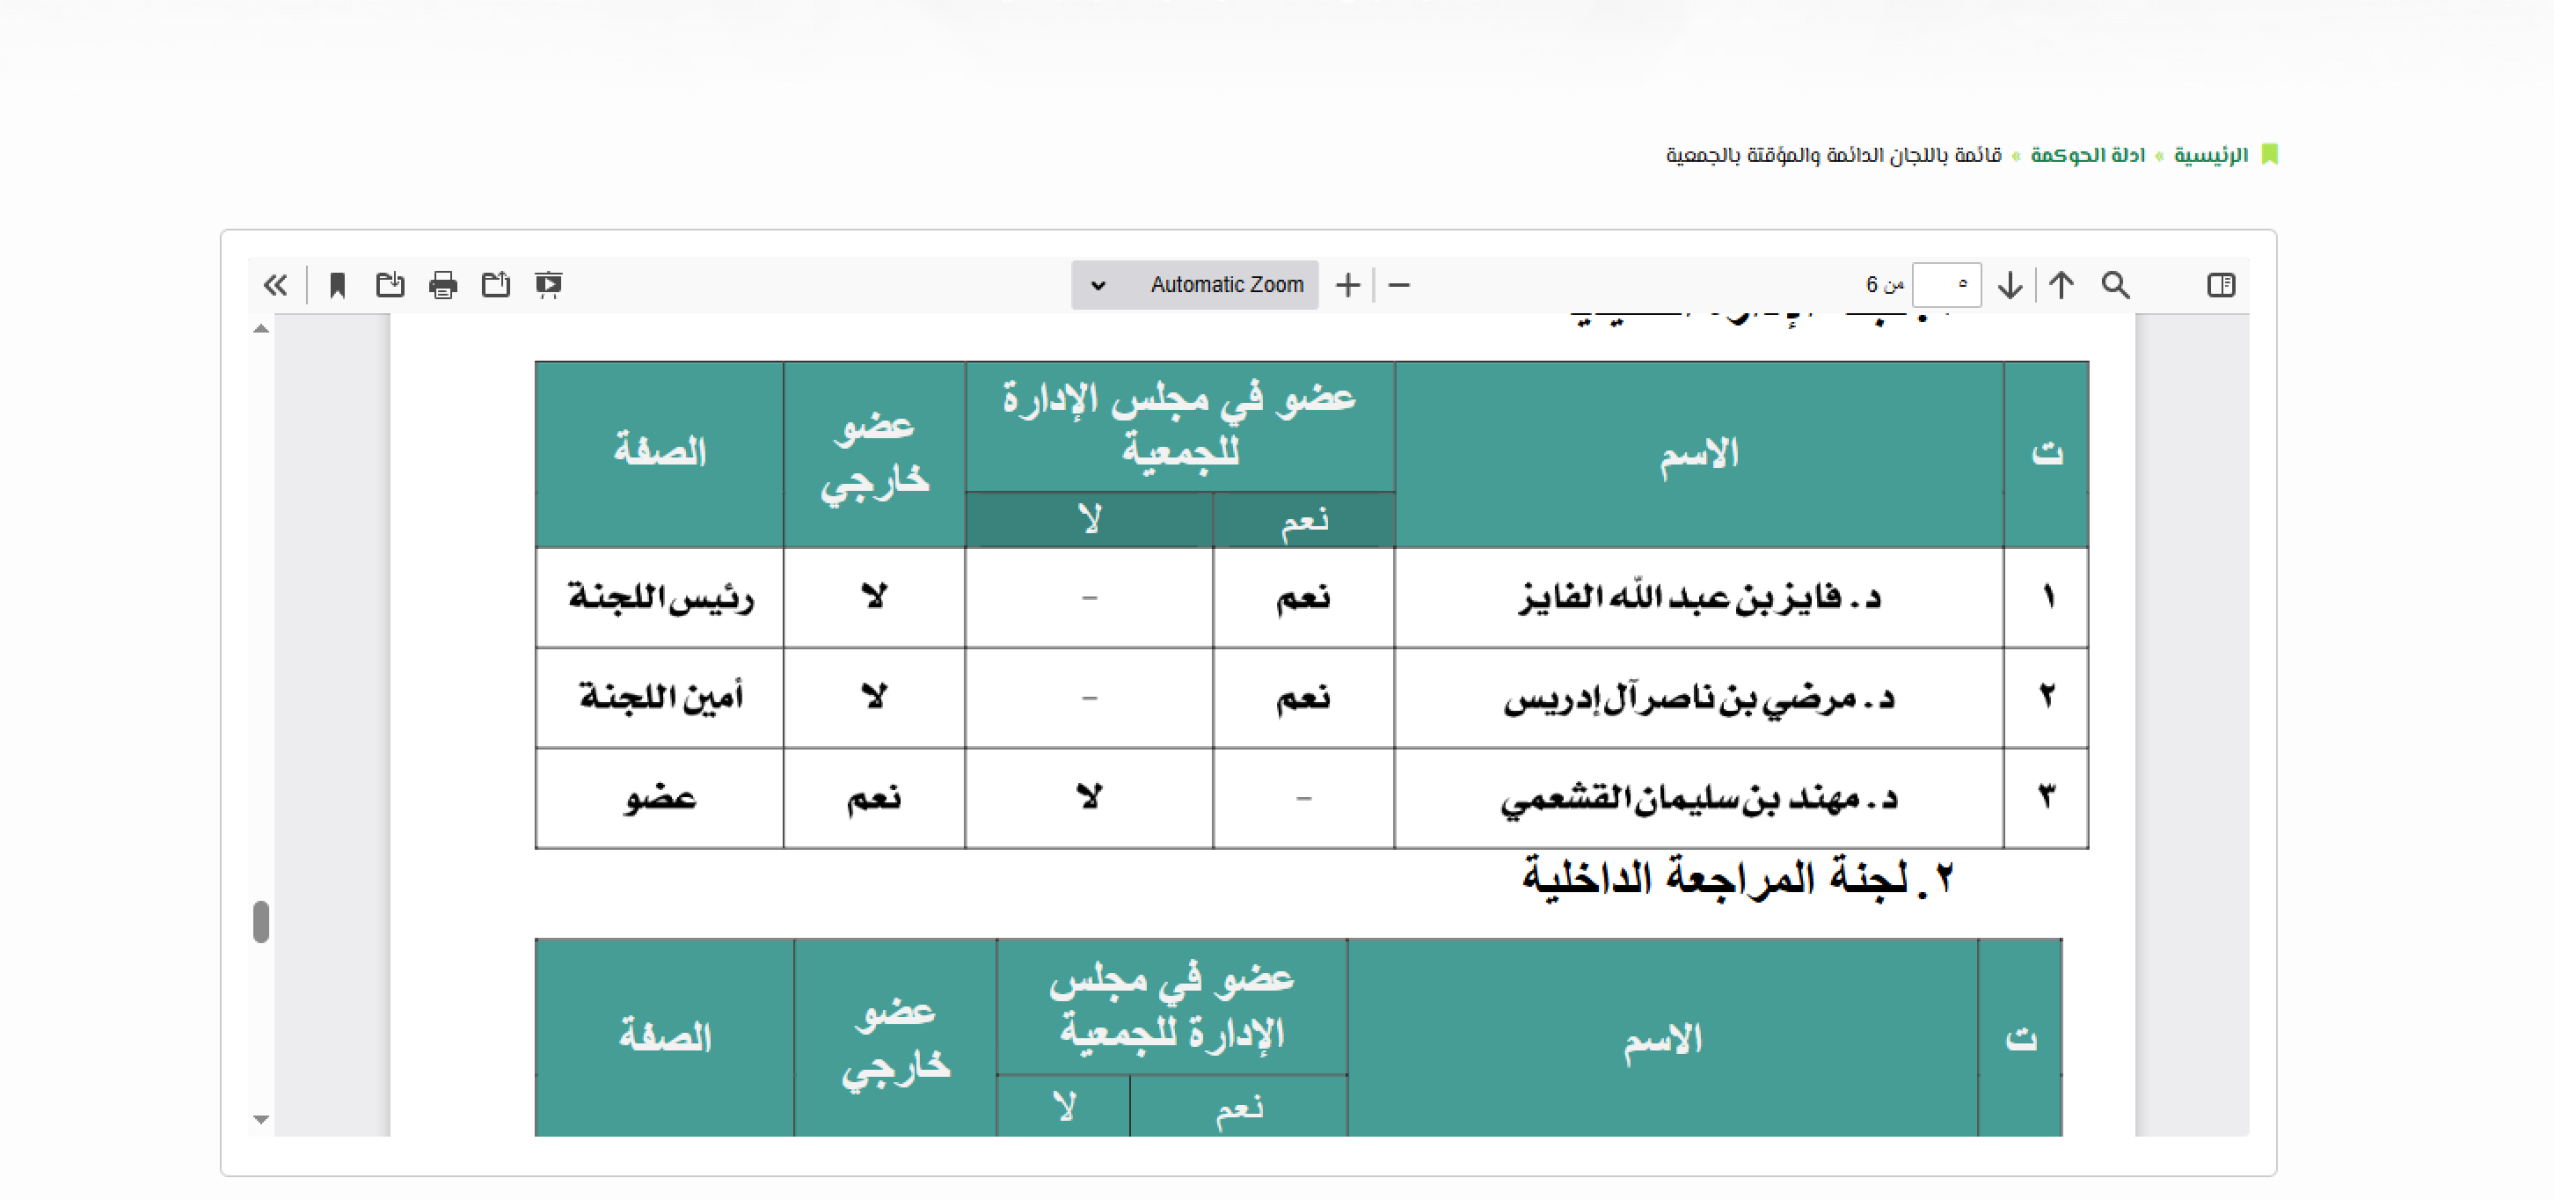Zoom in with the plus button
2554x1200 pixels.
1347,285
